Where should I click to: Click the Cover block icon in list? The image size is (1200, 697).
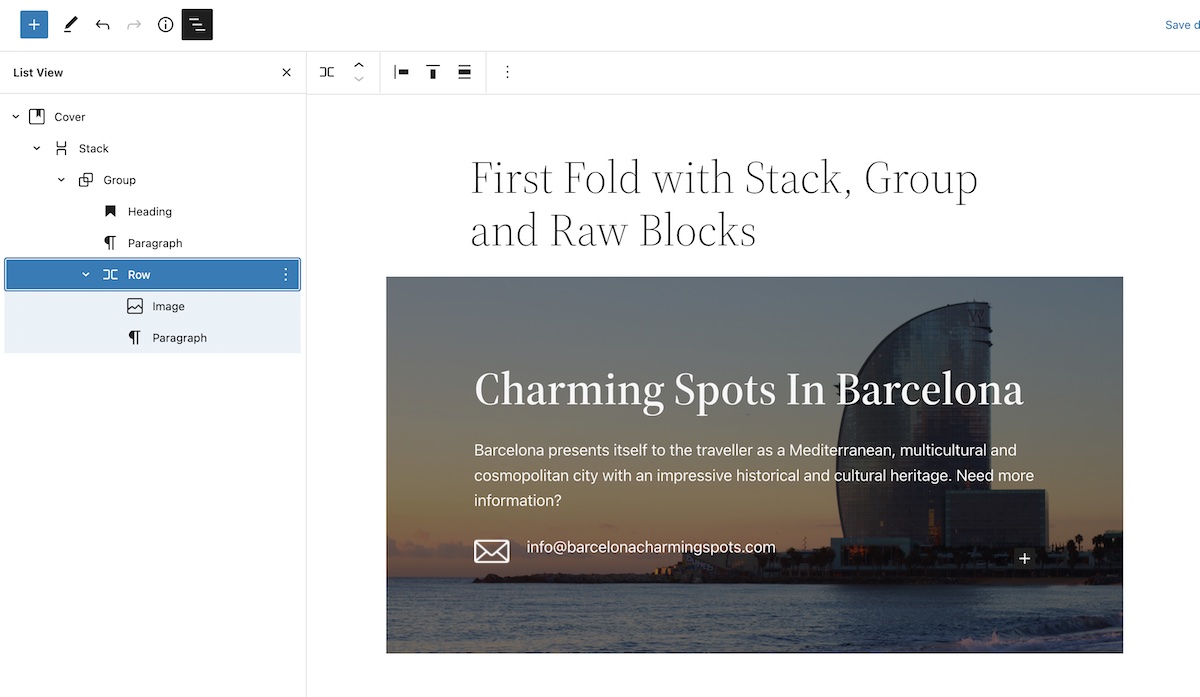click(37, 117)
